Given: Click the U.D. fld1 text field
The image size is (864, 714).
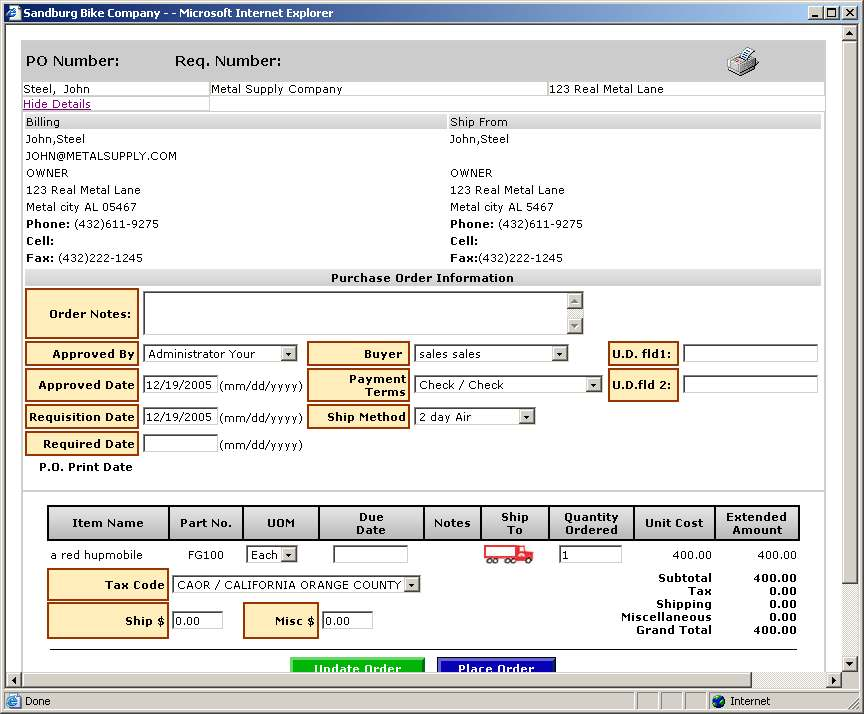Looking at the screenshot, I should 750,353.
